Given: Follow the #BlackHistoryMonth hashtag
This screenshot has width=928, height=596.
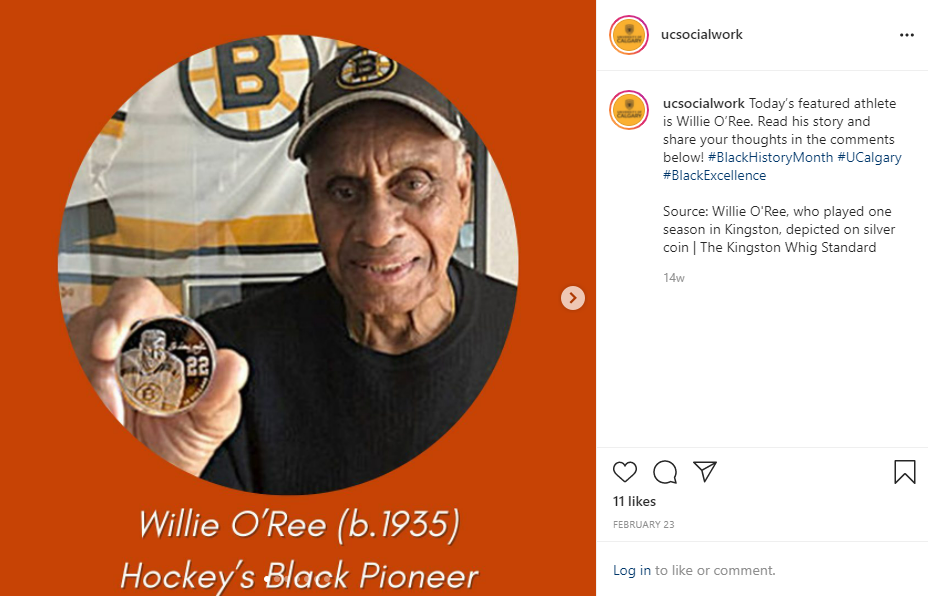Looking at the screenshot, I should 770,157.
